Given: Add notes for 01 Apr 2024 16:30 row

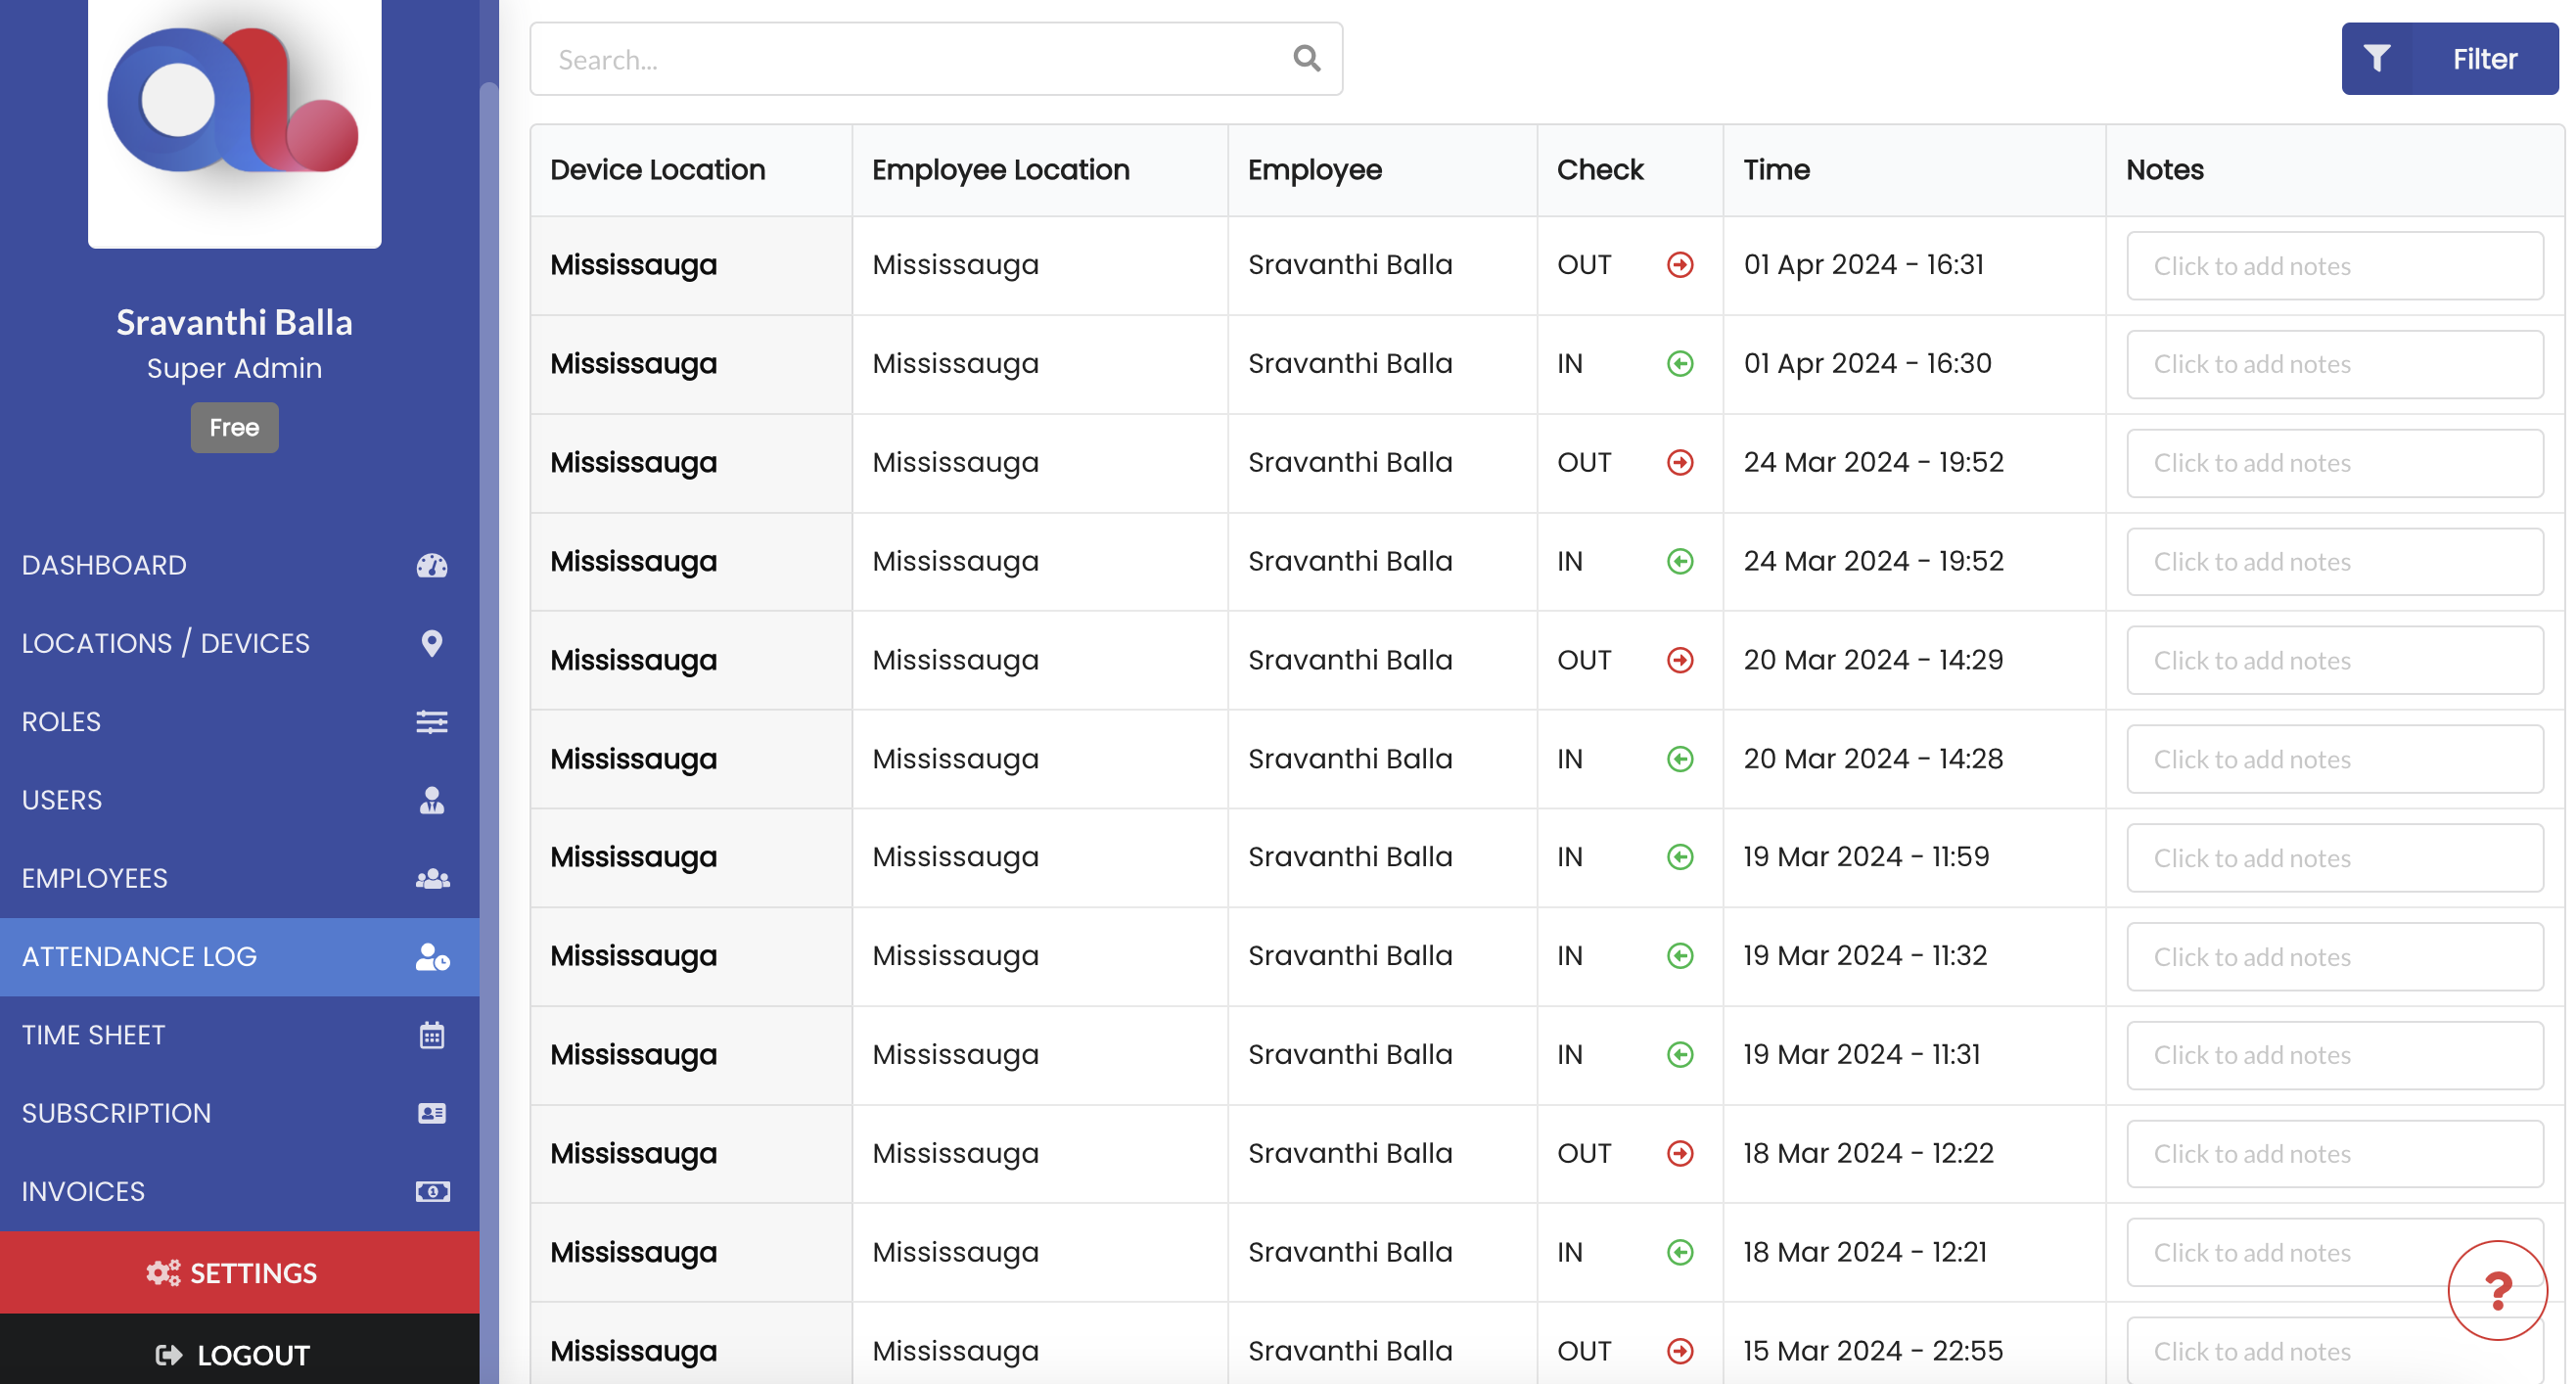Looking at the screenshot, I should click(2335, 365).
